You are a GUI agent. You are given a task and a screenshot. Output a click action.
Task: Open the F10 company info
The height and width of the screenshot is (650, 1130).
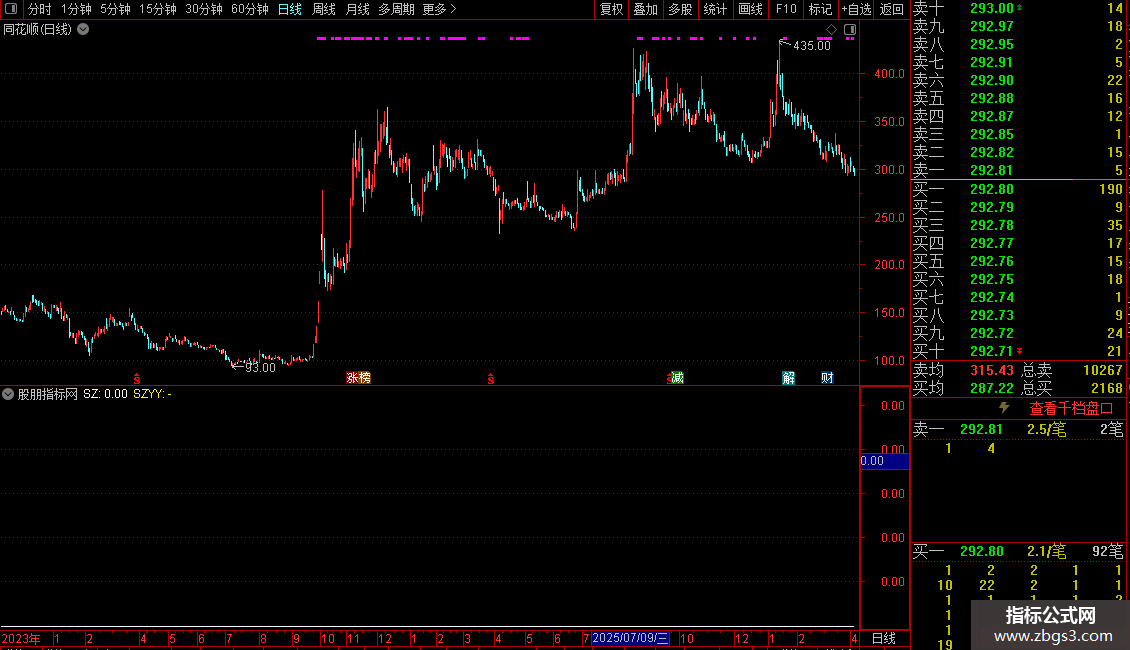tap(786, 9)
